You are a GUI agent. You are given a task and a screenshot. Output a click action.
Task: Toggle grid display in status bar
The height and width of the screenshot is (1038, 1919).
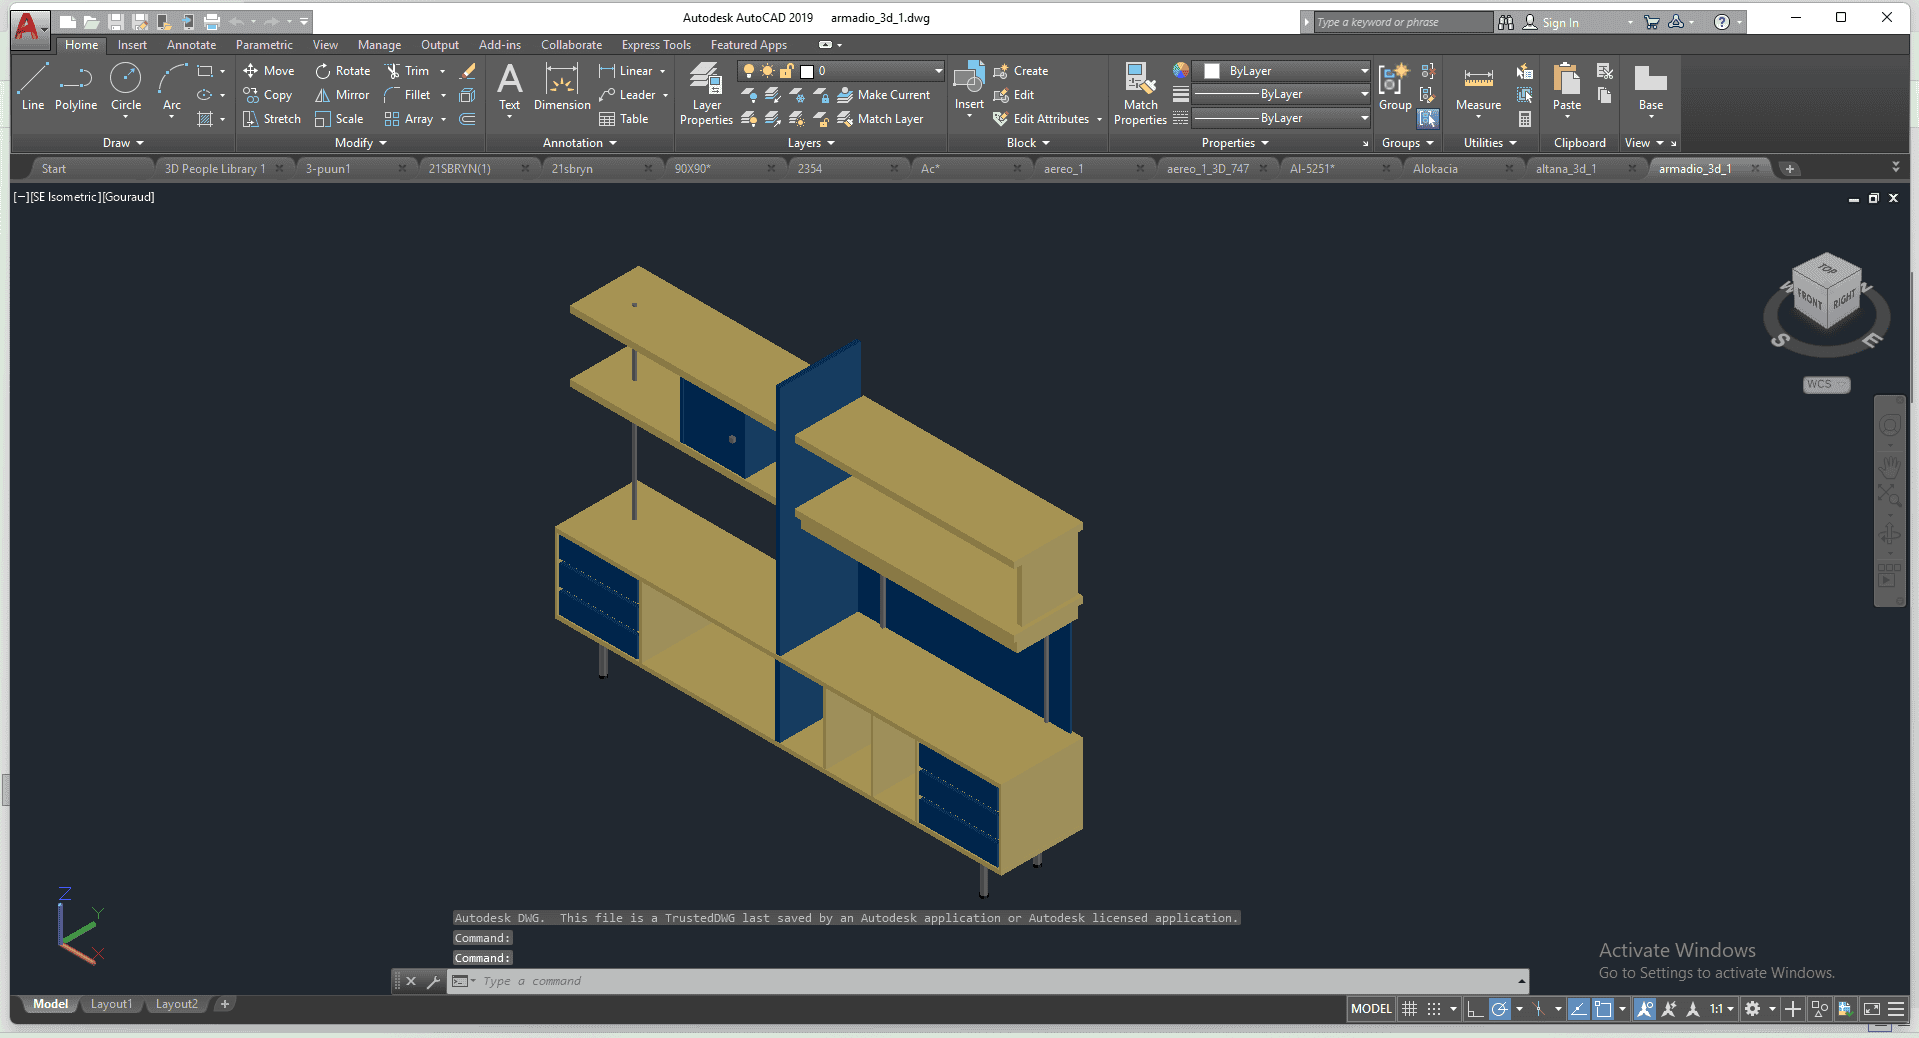point(1409,1009)
